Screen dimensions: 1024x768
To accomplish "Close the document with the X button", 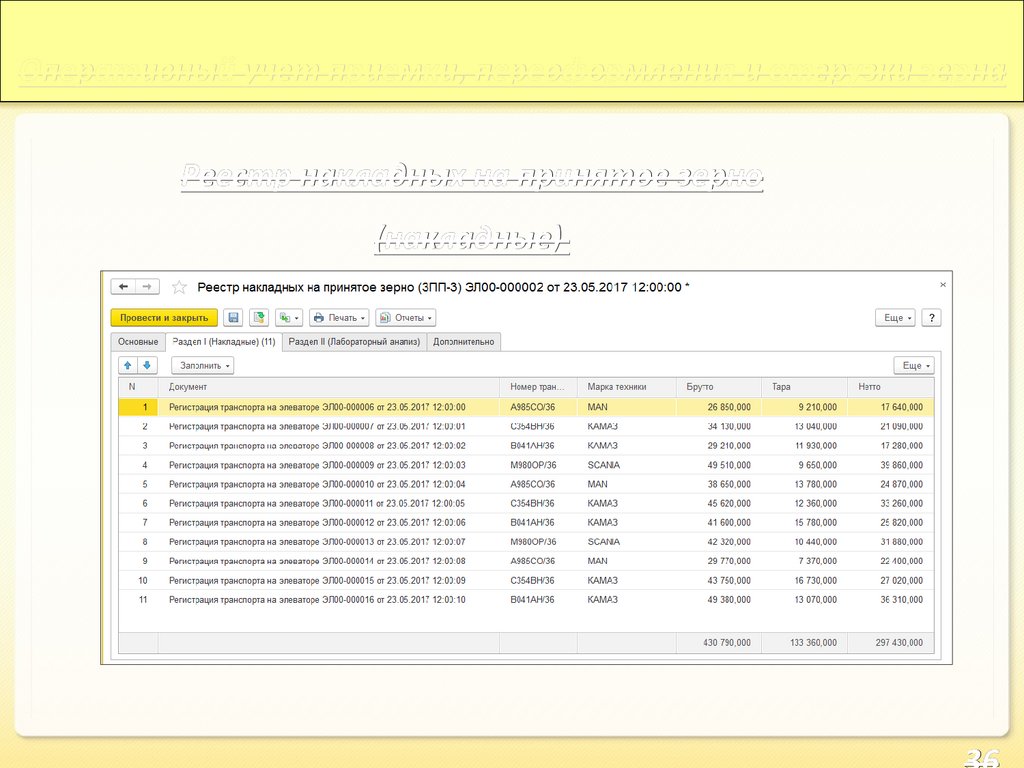I will (941, 285).
